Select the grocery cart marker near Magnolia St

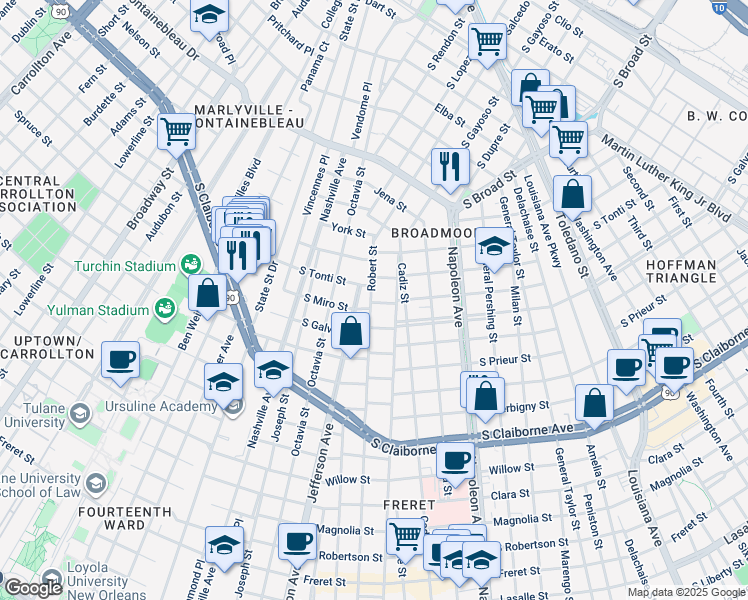coord(405,538)
